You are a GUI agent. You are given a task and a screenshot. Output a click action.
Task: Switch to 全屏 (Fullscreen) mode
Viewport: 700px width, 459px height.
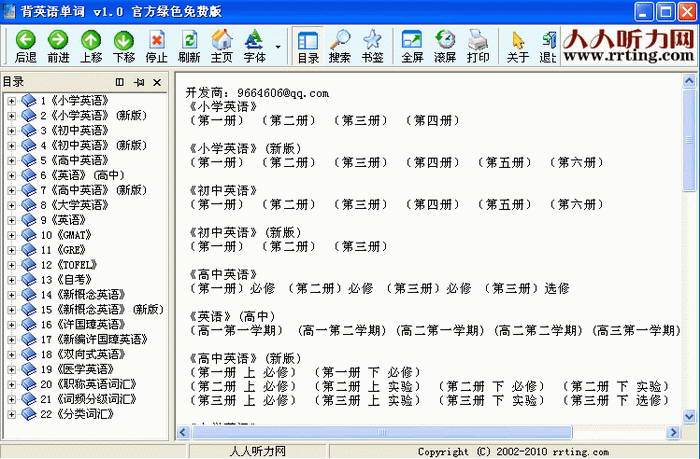412,46
